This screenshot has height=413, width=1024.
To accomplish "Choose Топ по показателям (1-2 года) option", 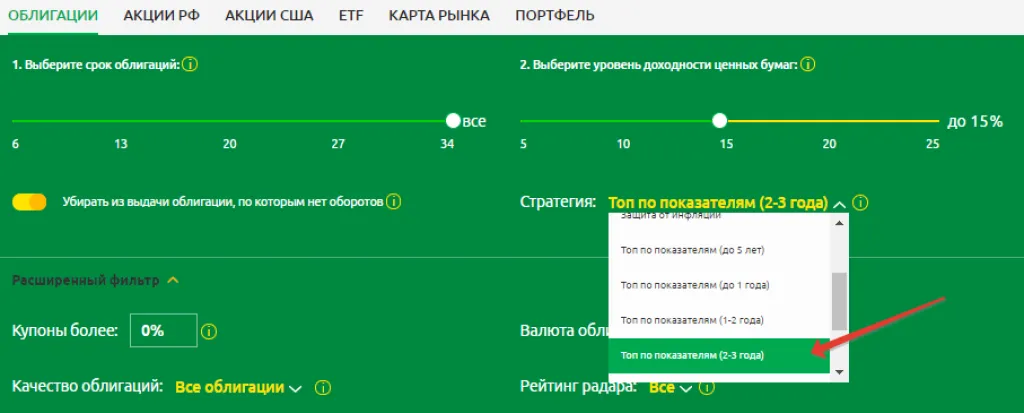I will coord(692,320).
